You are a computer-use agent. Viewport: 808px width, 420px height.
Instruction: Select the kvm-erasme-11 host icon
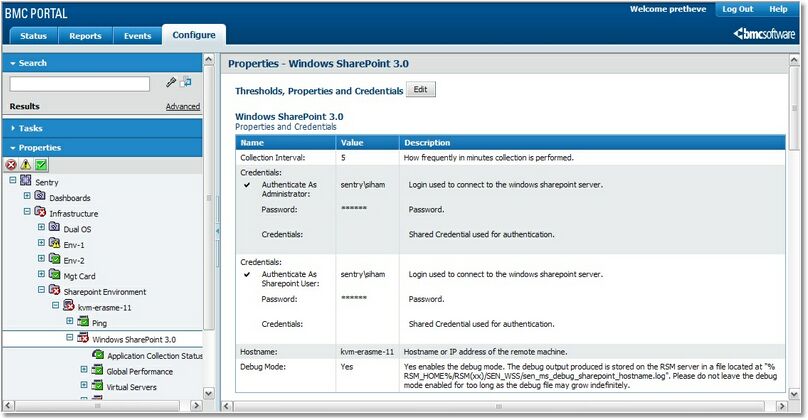pos(69,306)
